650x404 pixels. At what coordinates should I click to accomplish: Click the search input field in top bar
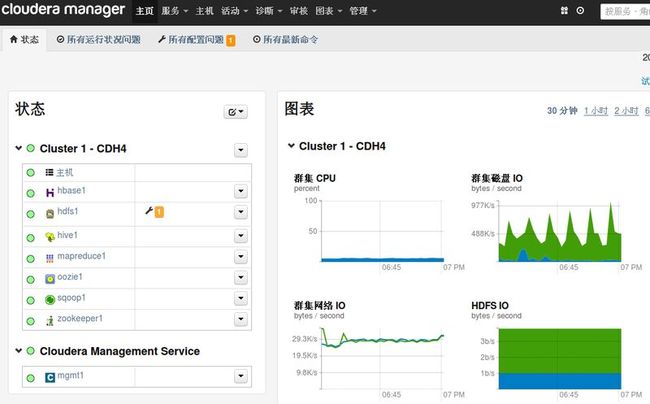coord(625,11)
